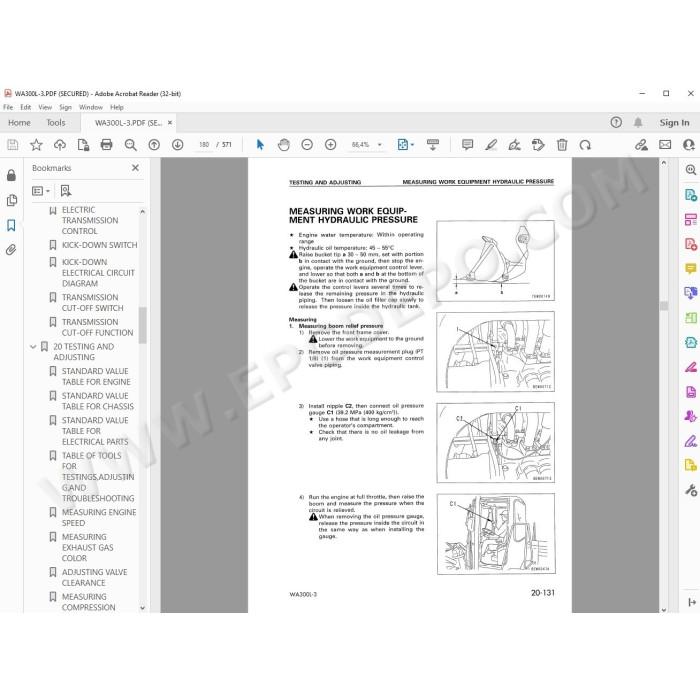Click the Sign In button
This screenshot has width=700, height=700.
675,122
